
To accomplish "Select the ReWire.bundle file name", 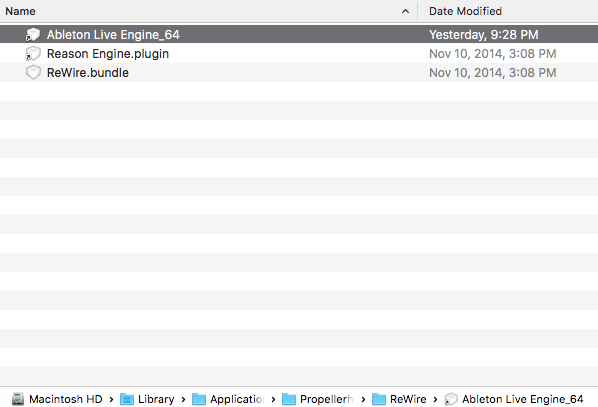I will point(88,72).
